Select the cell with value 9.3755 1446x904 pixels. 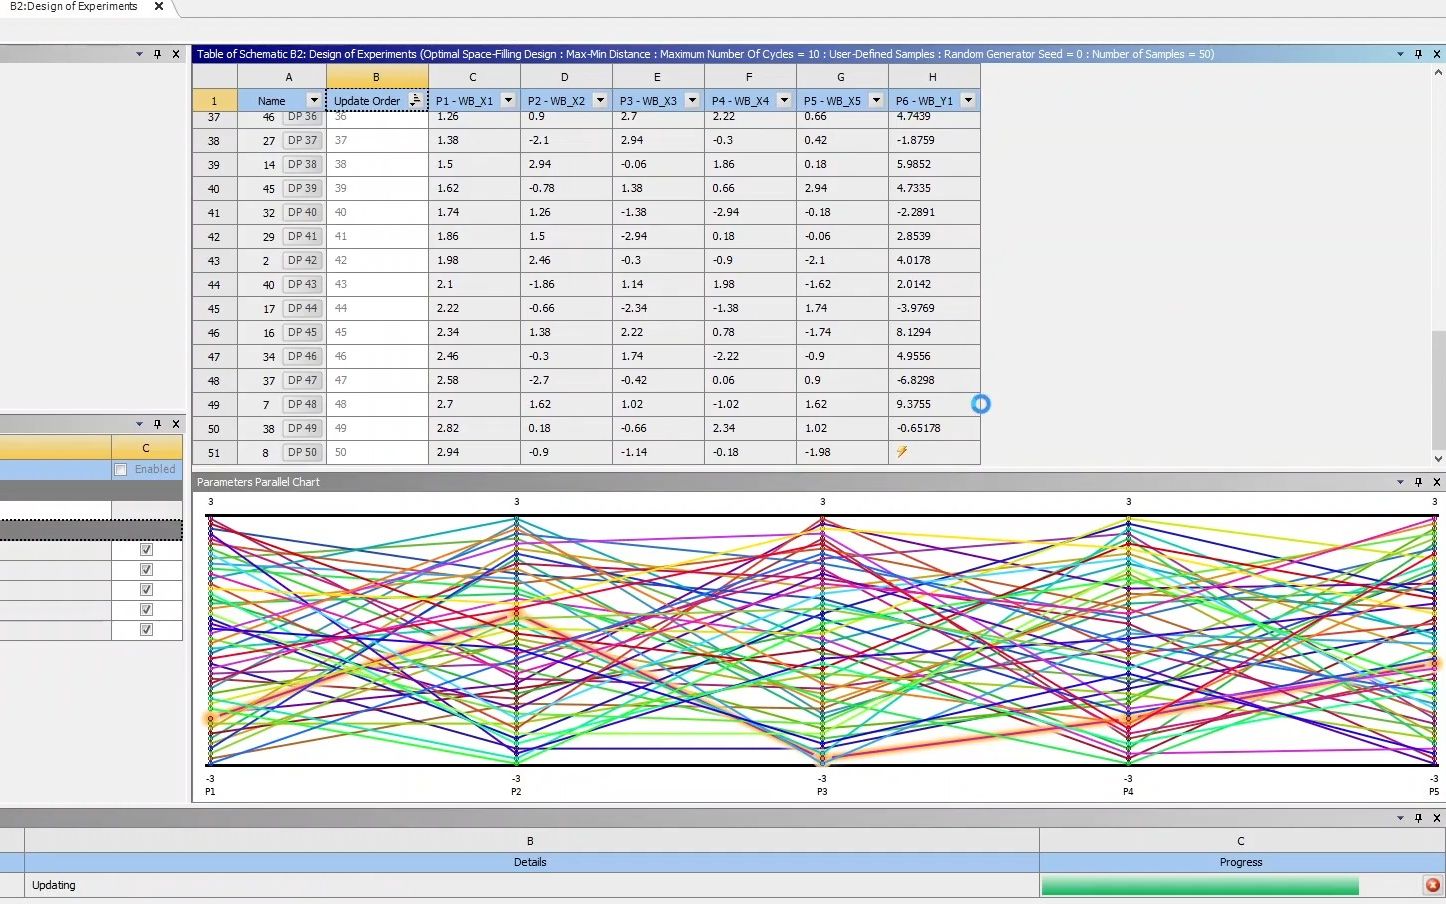click(934, 404)
